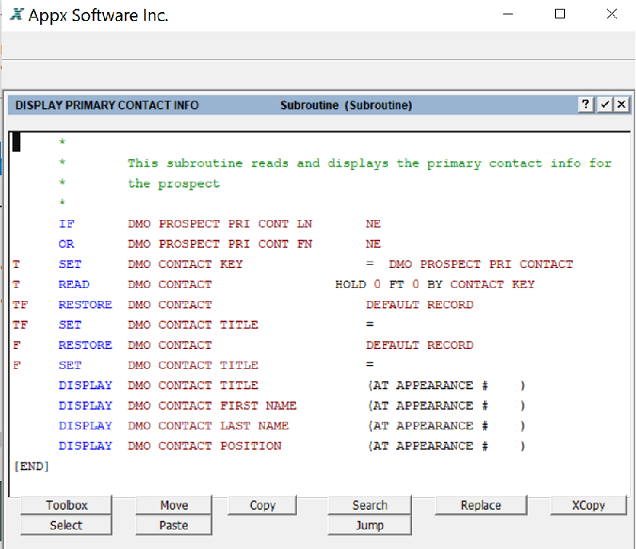Click AT APPEARANCE # on POSITION line
The height and width of the screenshot is (549, 636).
click(430, 446)
